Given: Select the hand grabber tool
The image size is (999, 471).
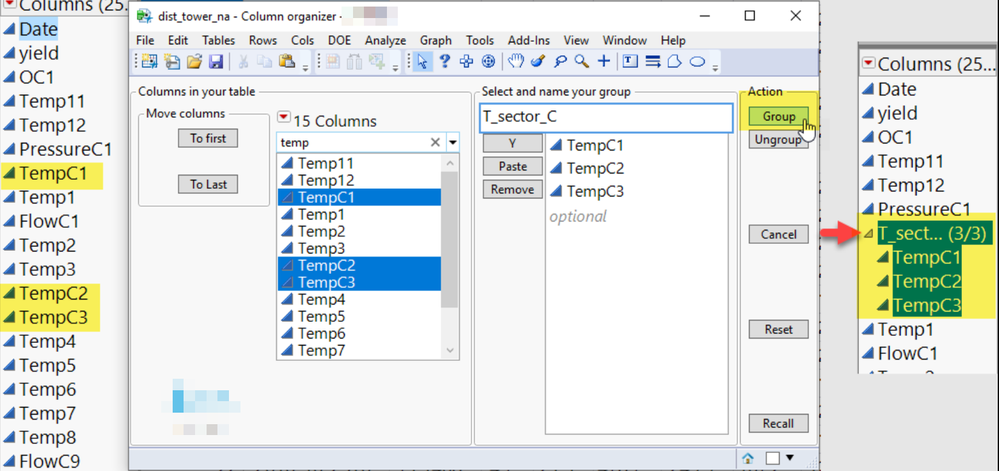Looking at the screenshot, I should point(516,62).
